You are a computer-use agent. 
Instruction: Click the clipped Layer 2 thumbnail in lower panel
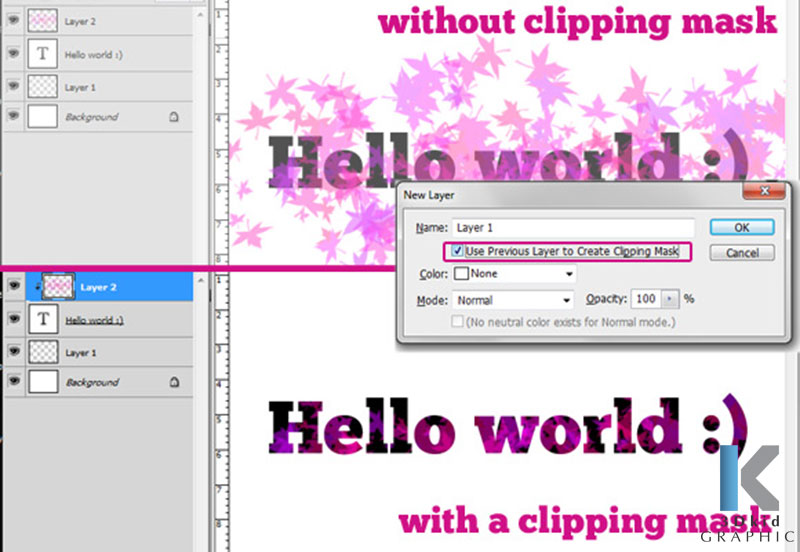59,286
